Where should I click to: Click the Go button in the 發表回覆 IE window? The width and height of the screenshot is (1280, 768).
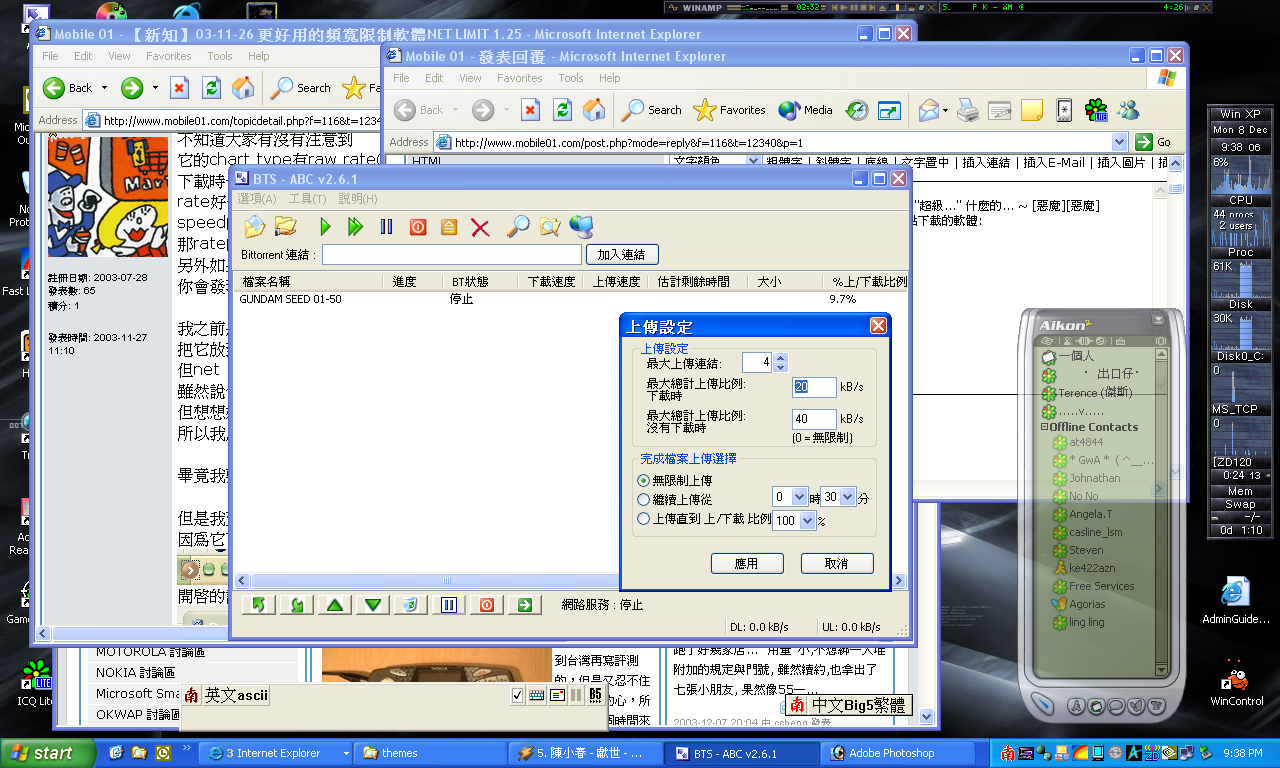(1156, 142)
